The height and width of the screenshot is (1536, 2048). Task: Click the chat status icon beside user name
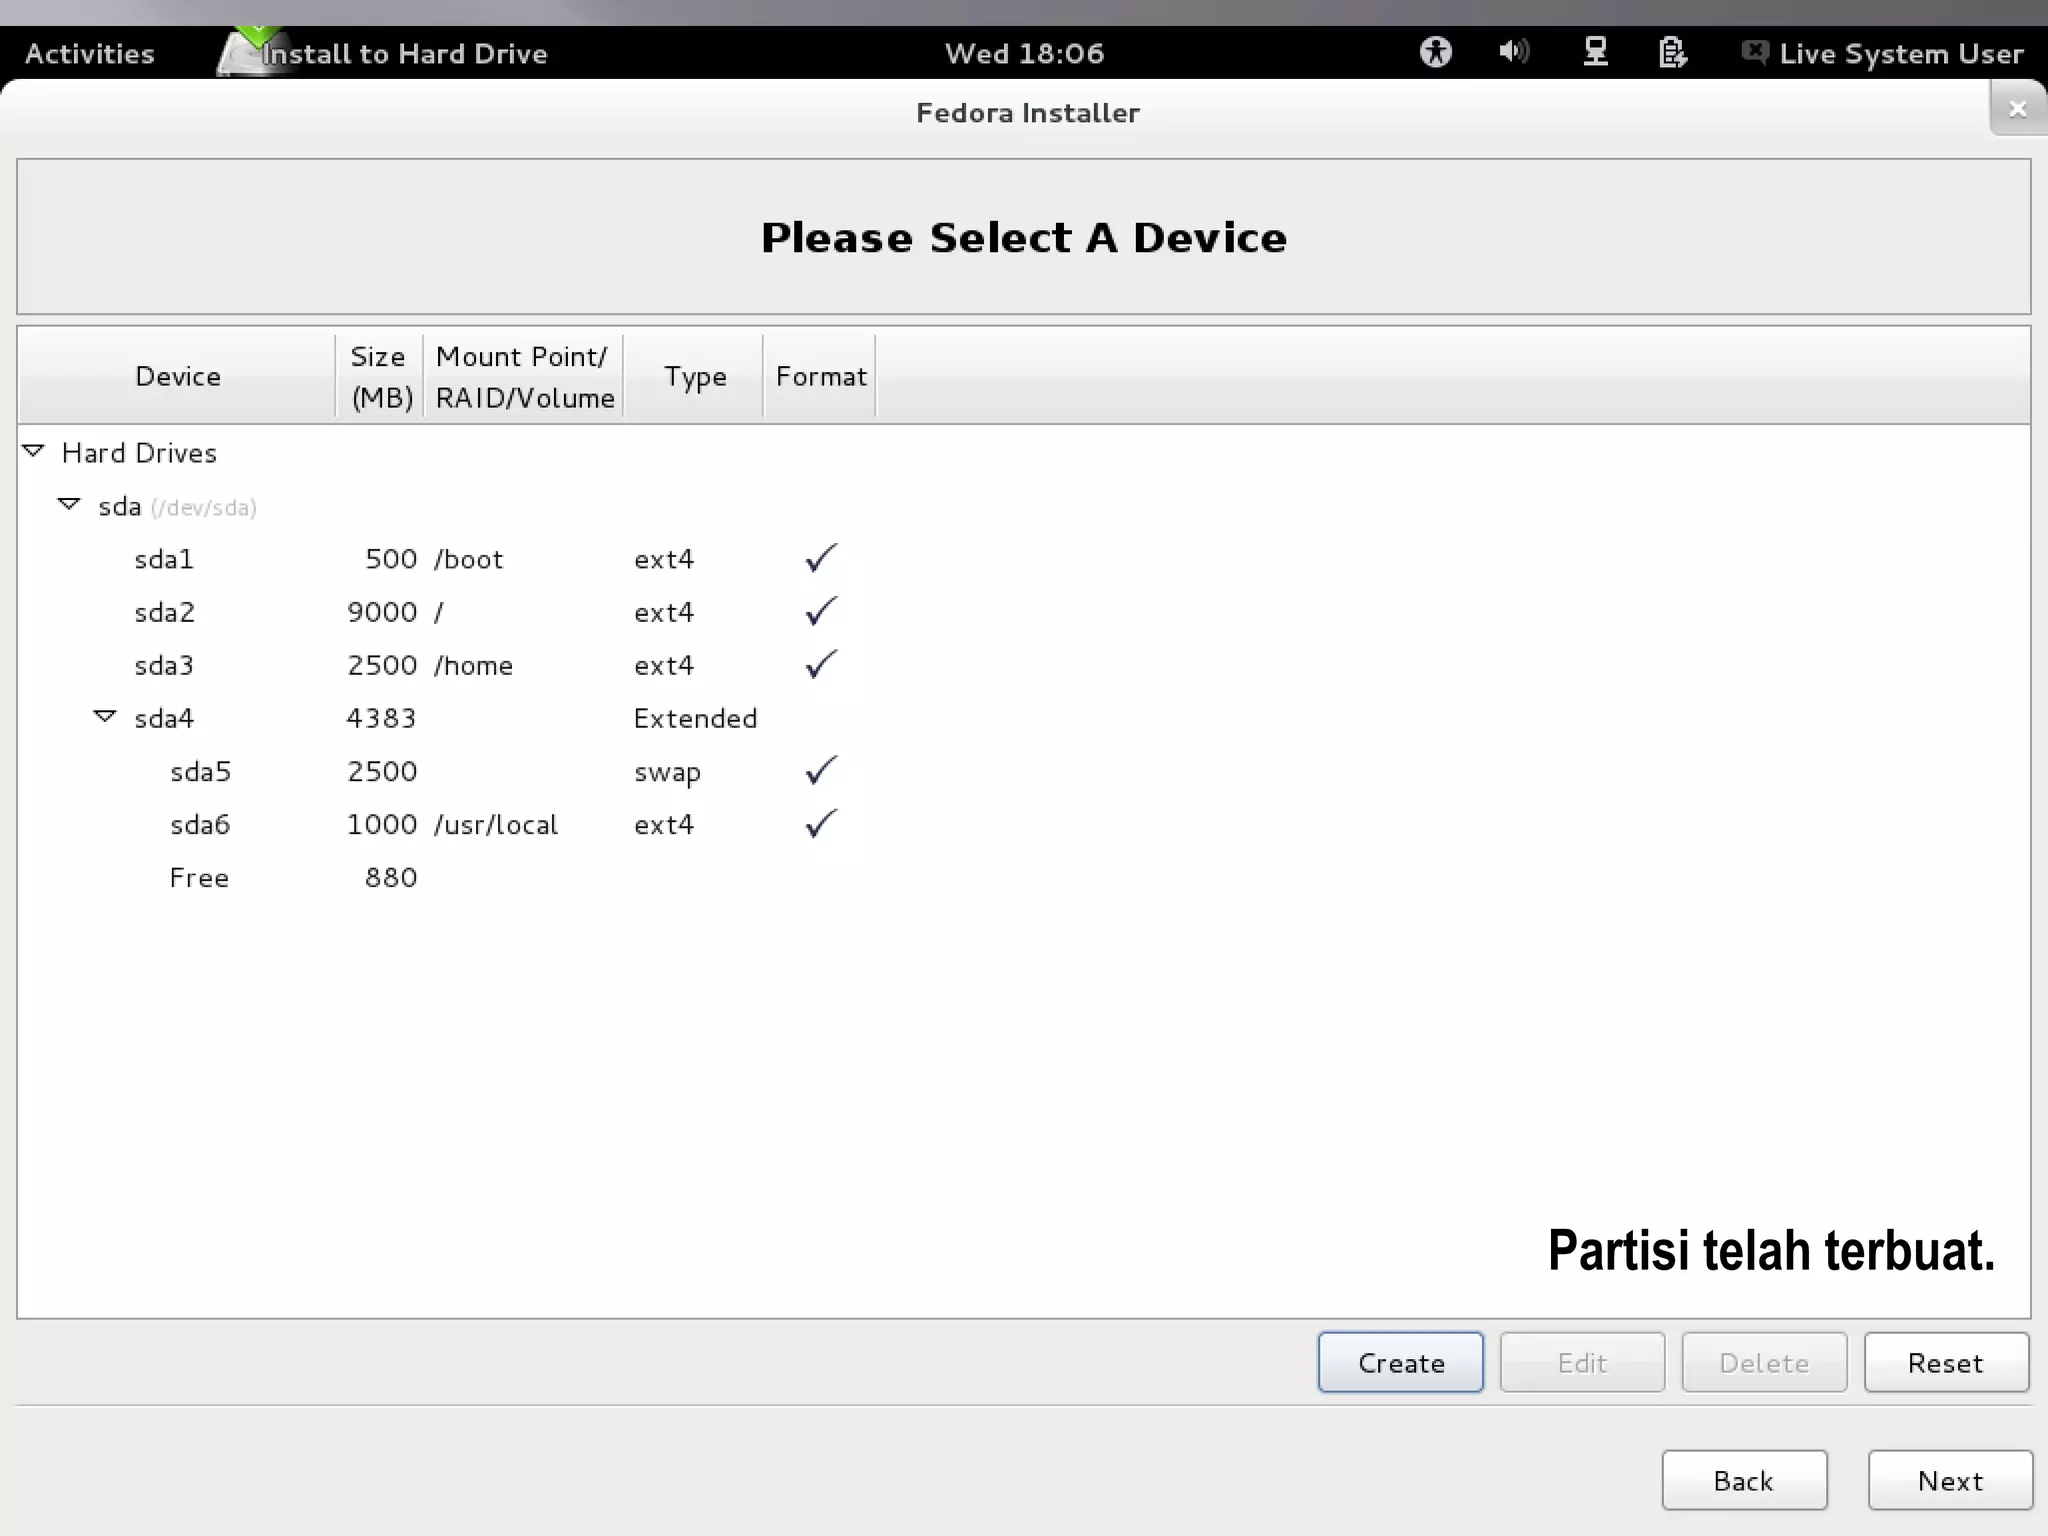[1753, 52]
